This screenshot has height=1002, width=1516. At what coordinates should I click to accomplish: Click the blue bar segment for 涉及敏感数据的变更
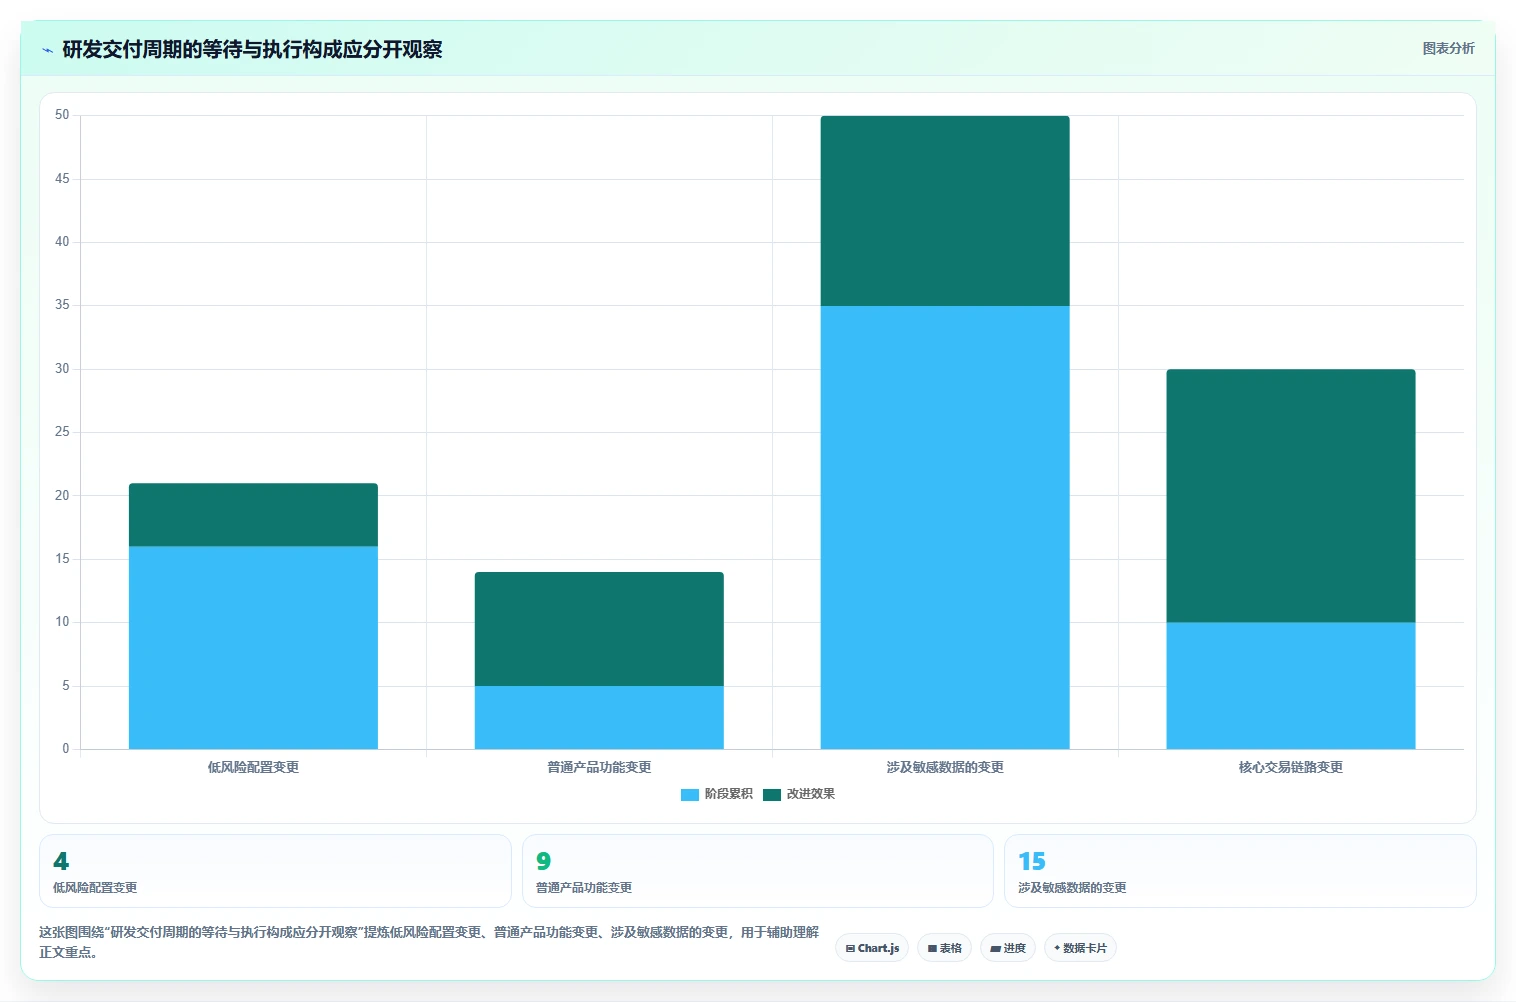(x=945, y=527)
